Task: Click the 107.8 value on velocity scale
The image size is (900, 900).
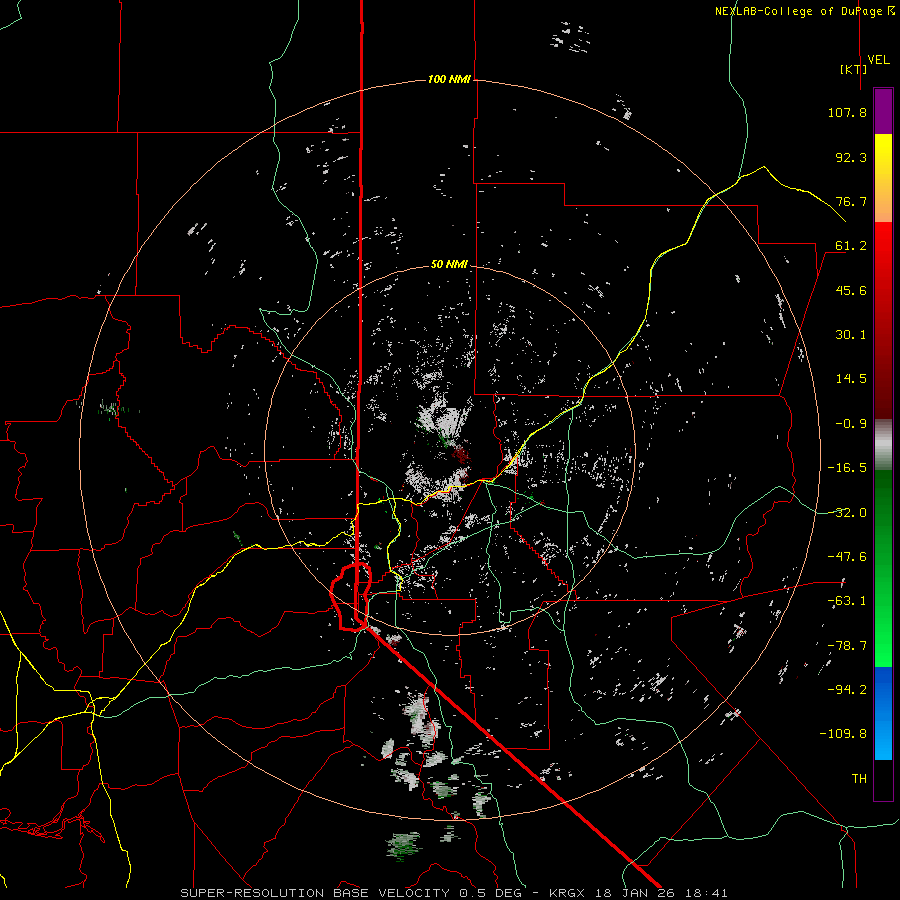Action: [x=847, y=112]
